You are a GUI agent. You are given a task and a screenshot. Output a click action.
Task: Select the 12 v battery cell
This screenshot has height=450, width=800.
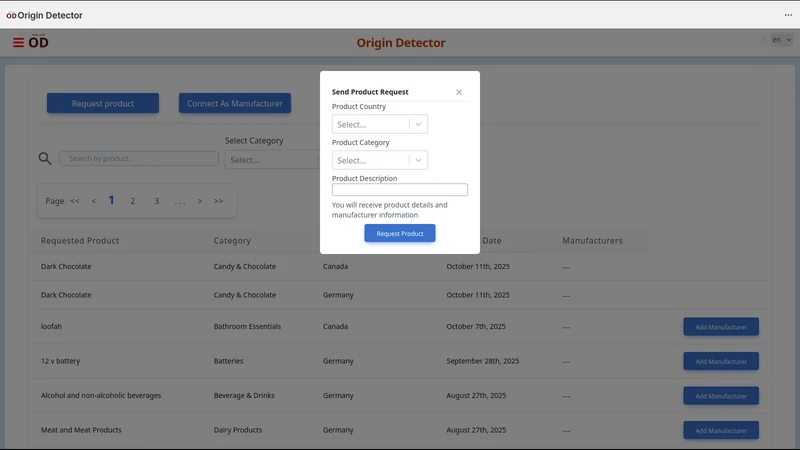(x=60, y=361)
